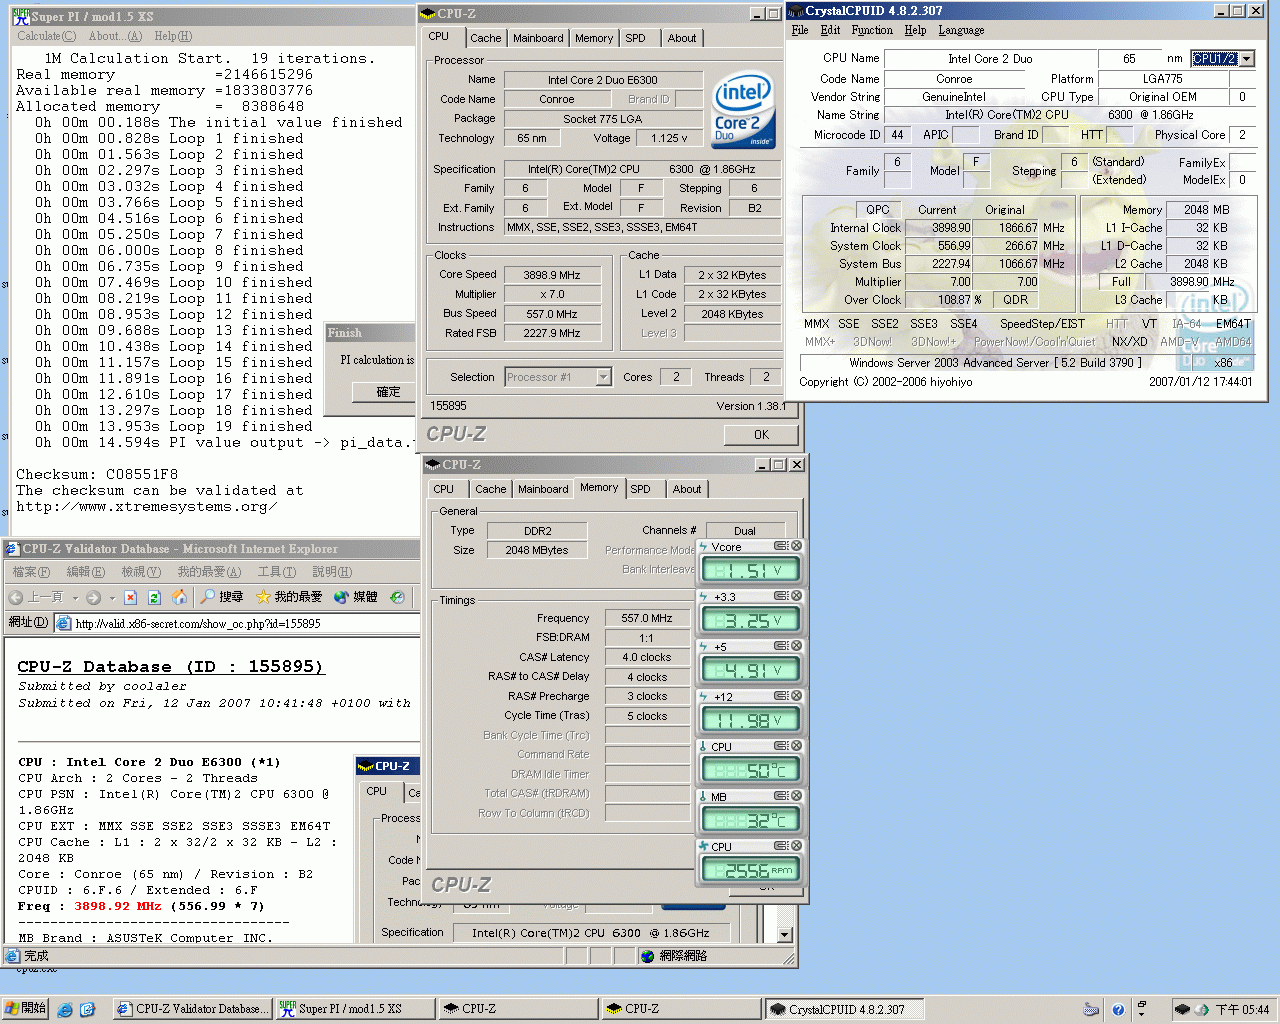
Task: Open Super PI Calculate menu
Action: pyautogui.click(x=46, y=36)
